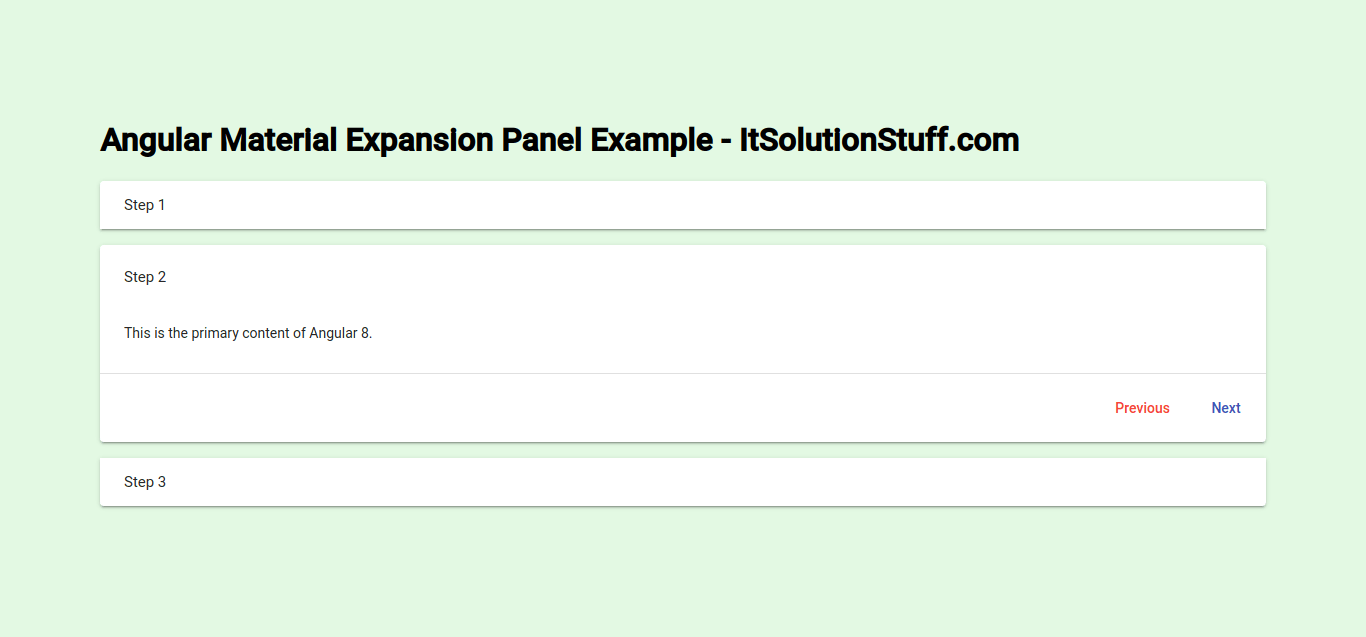This screenshot has height=637, width=1366.
Task: Collapse the Step 2 panel header
Action: pyautogui.click(x=683, y=277)
